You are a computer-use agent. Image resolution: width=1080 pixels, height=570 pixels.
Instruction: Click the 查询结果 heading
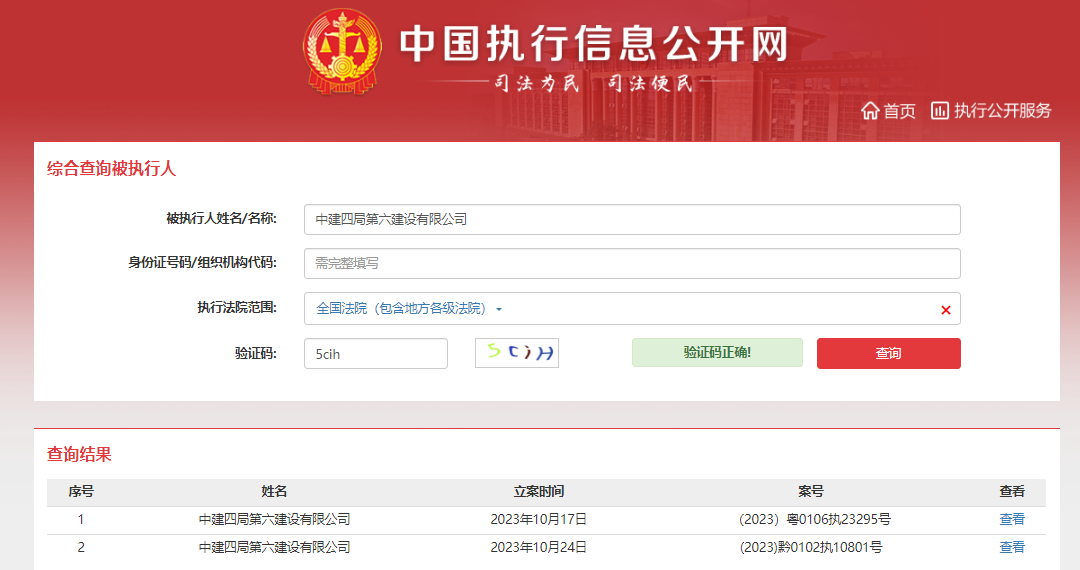point(79,454)
